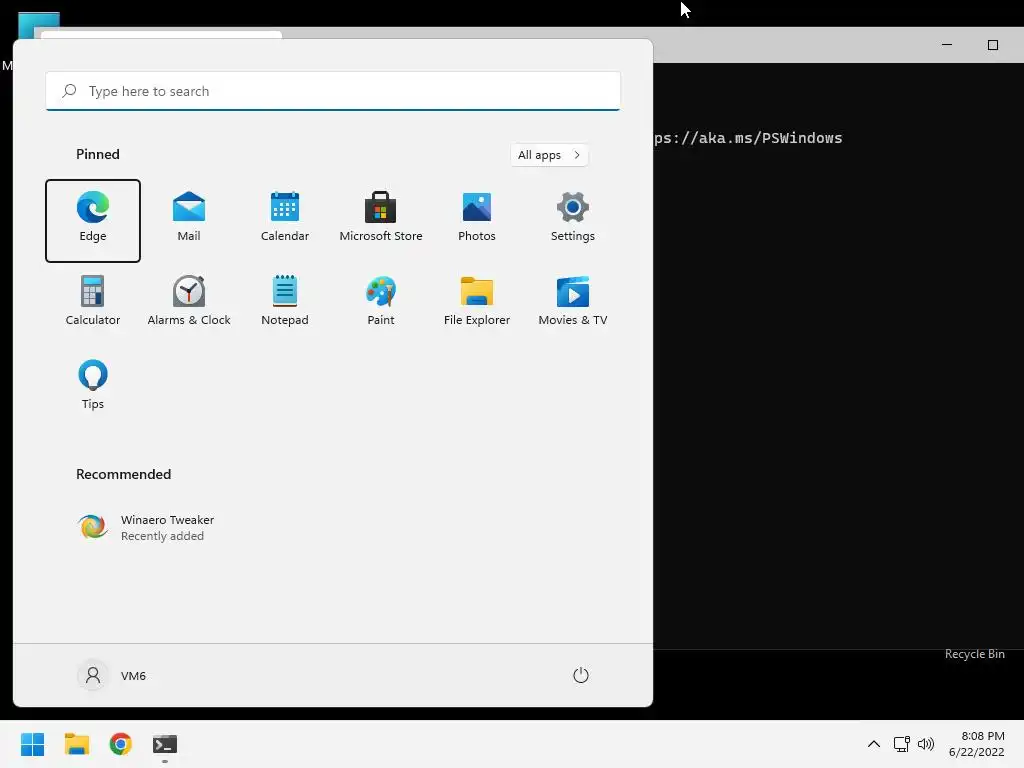
Task: Focus the Type here to search box
Action: point(333,91)
